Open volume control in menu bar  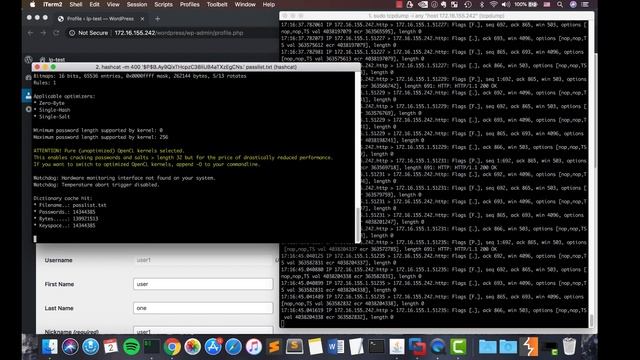tap(506, 4)
